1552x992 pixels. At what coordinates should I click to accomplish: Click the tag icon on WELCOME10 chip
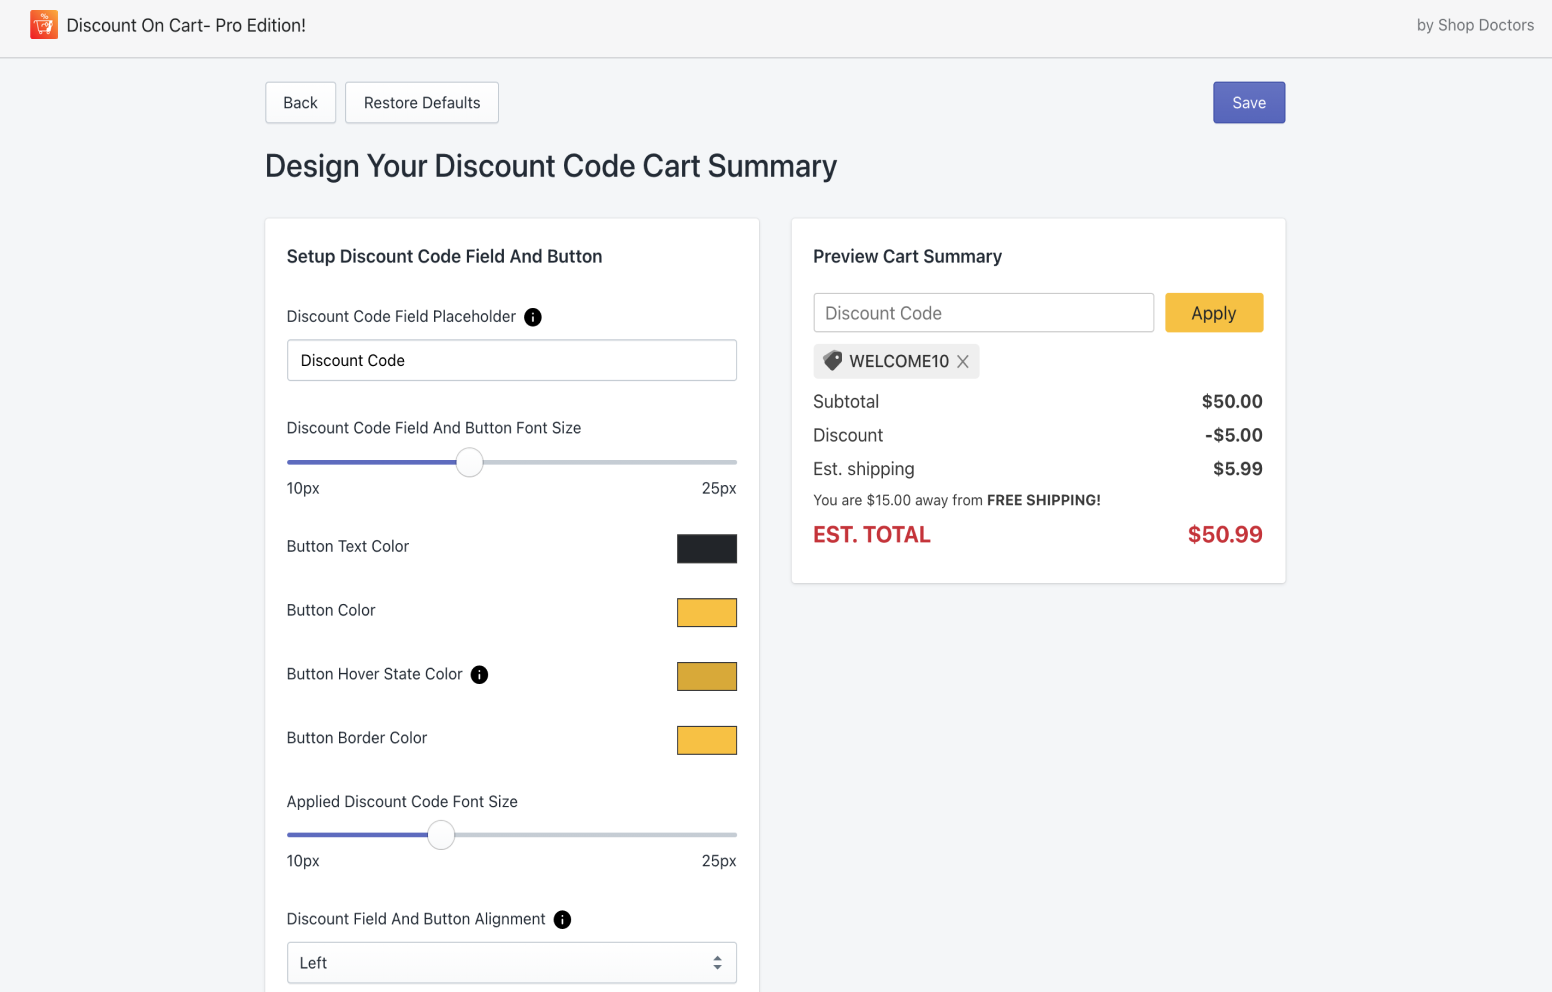pos(832,361)
